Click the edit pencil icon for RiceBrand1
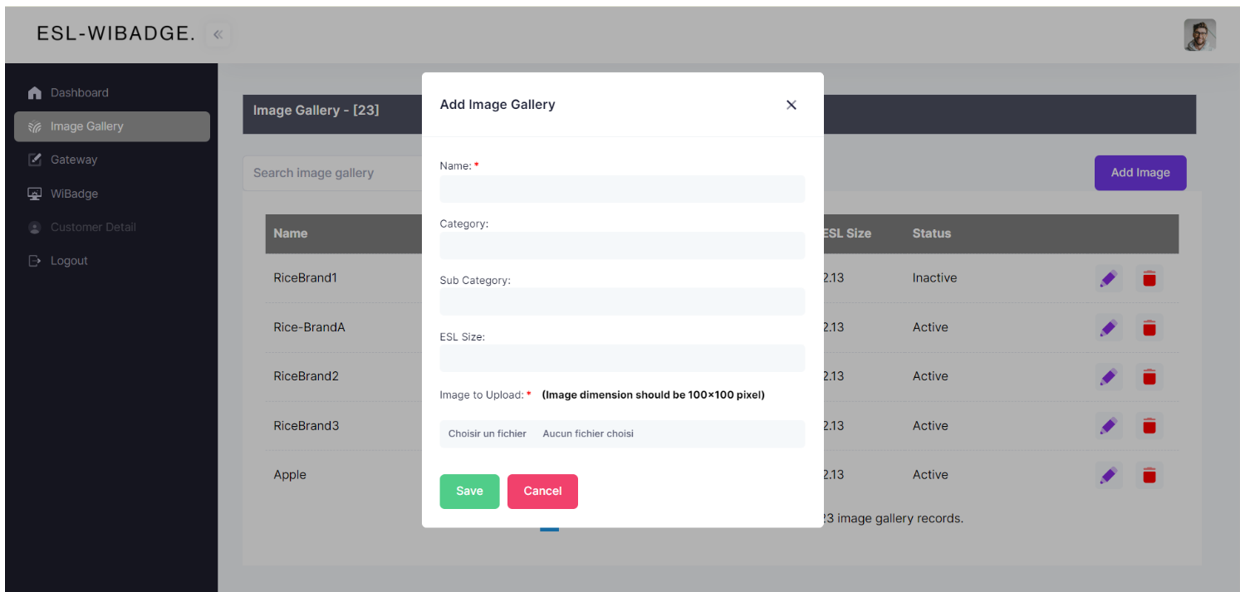1245x596 pixels. point(1108,279)
